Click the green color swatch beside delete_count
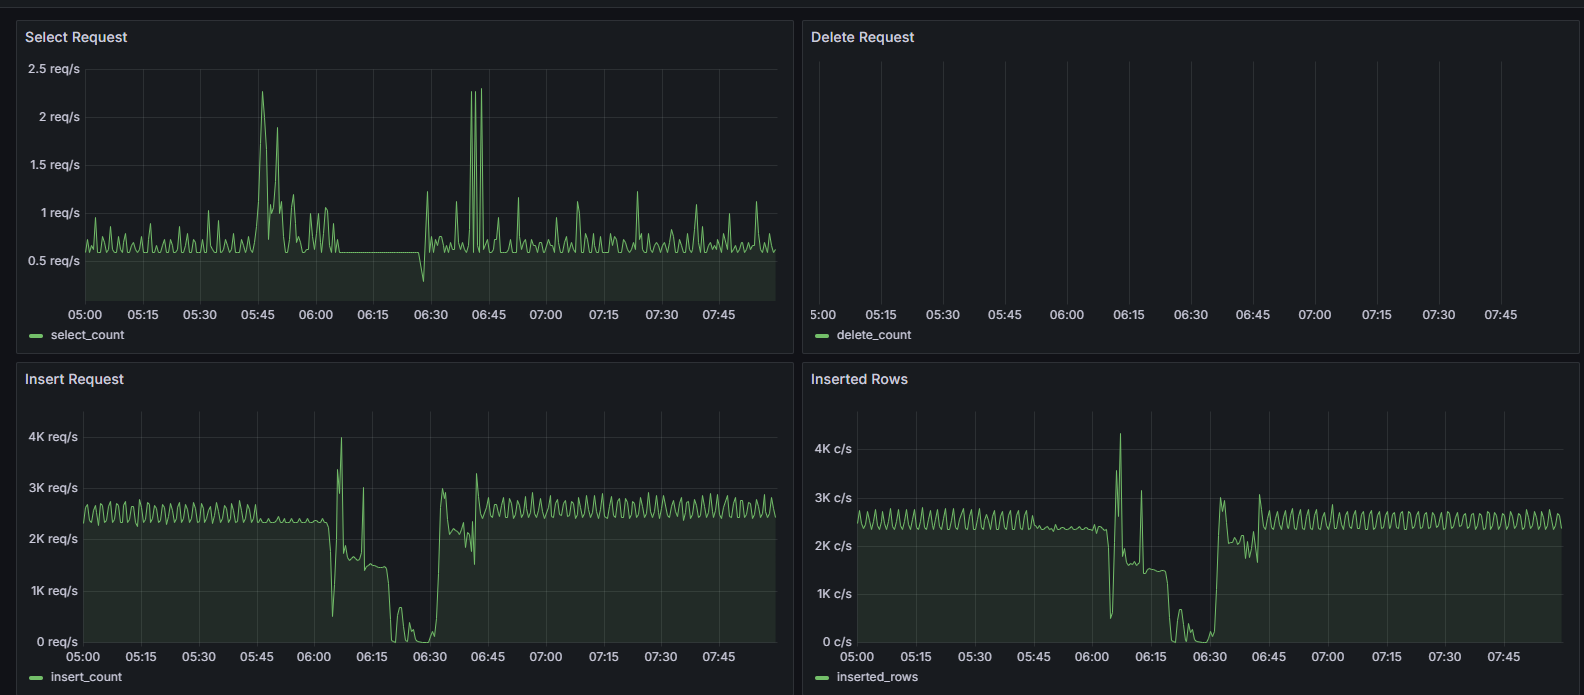The height and width of the screenshot is (695, 1584). click(822, 336)
